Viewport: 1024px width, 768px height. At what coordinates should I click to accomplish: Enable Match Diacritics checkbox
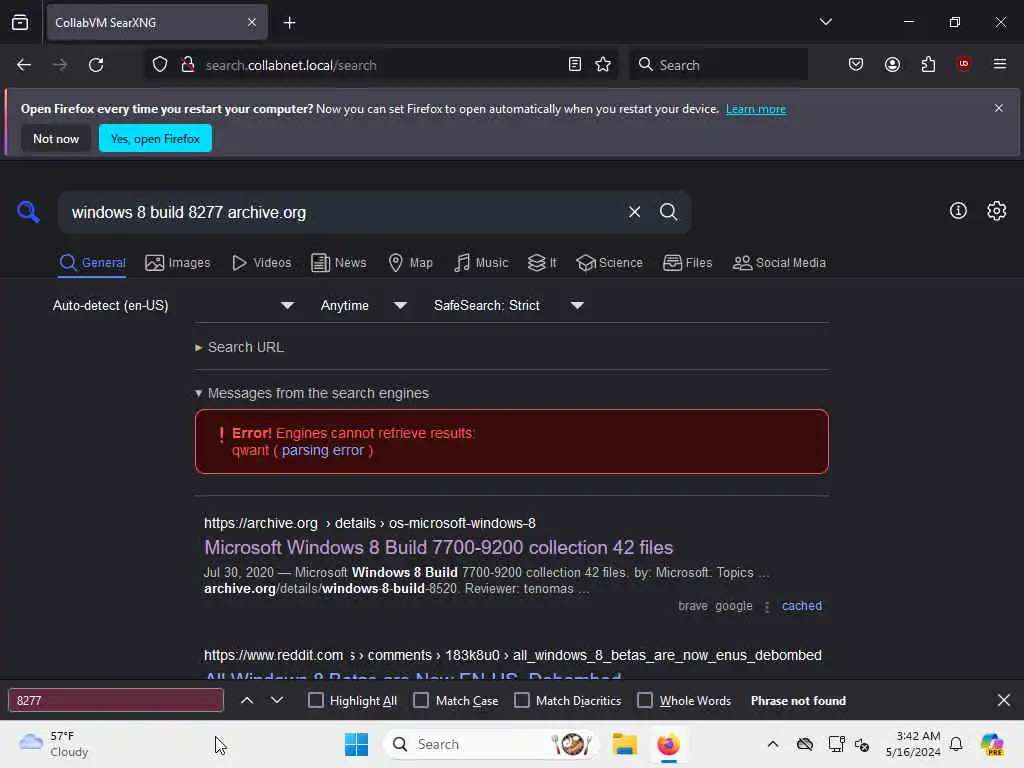tap(522, 700)
